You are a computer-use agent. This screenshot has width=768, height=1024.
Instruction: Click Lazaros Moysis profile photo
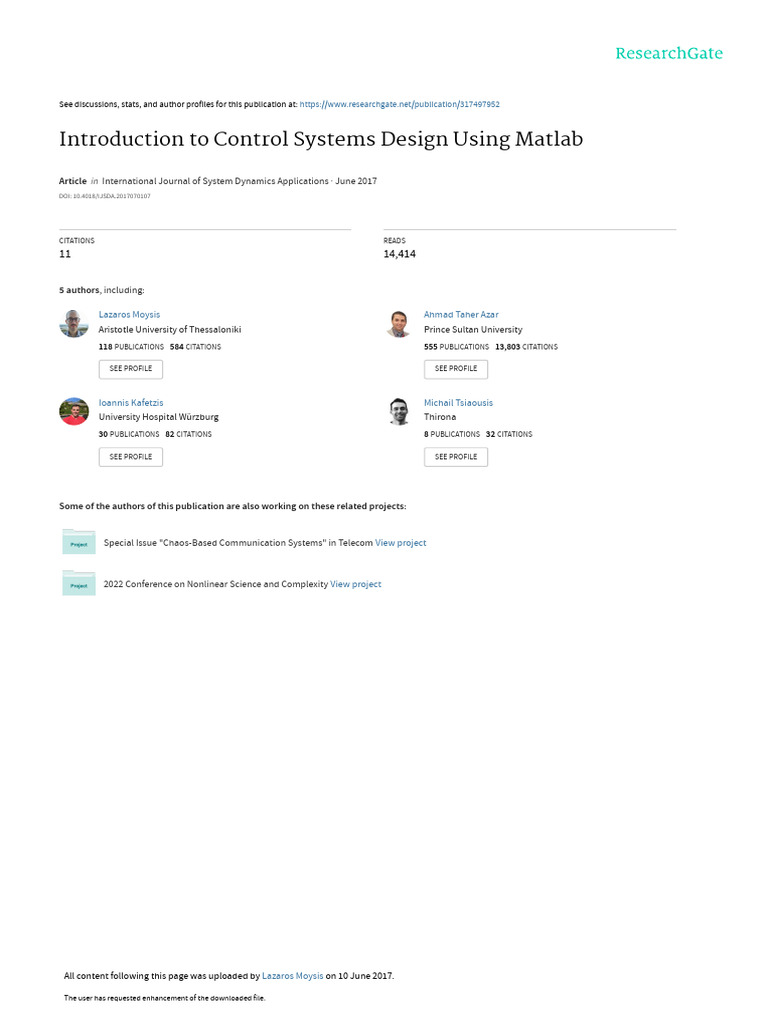pyautogui.click(x=74, y=324)
